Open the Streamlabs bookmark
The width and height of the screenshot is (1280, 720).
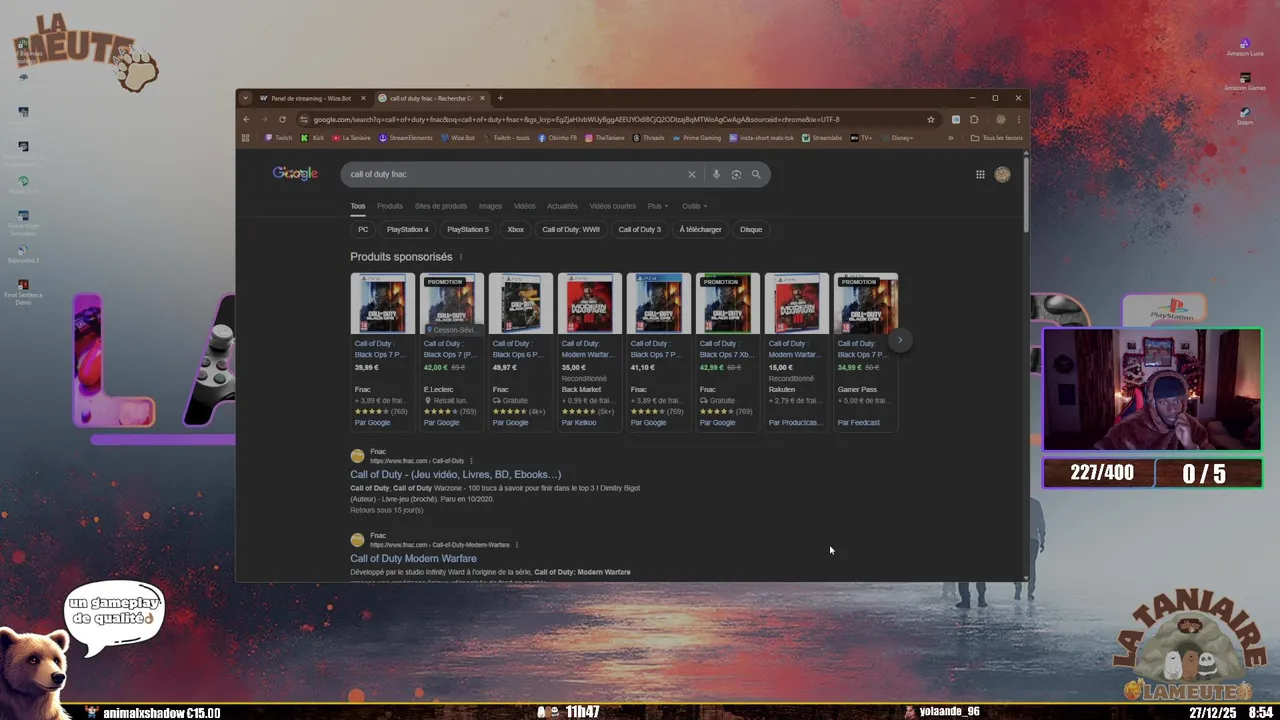(822, 138)
